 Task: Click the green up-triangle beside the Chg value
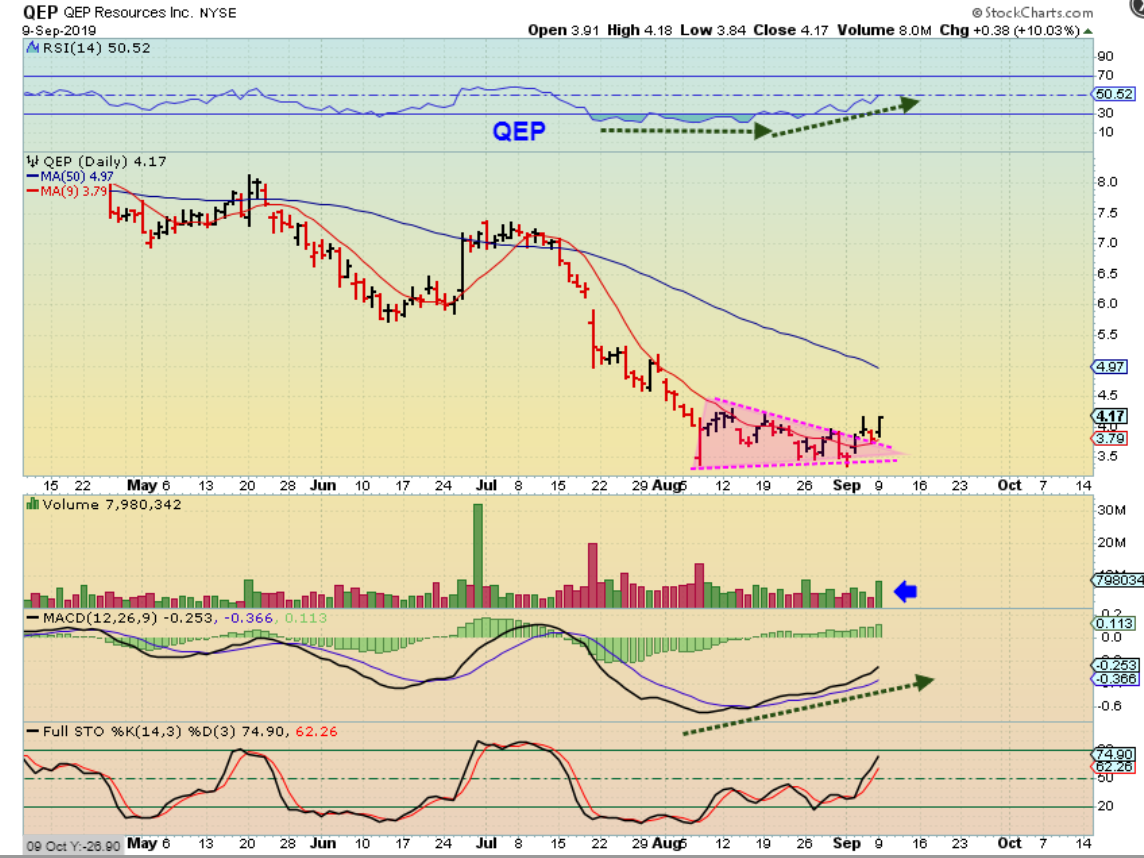tap(1088, 31)
